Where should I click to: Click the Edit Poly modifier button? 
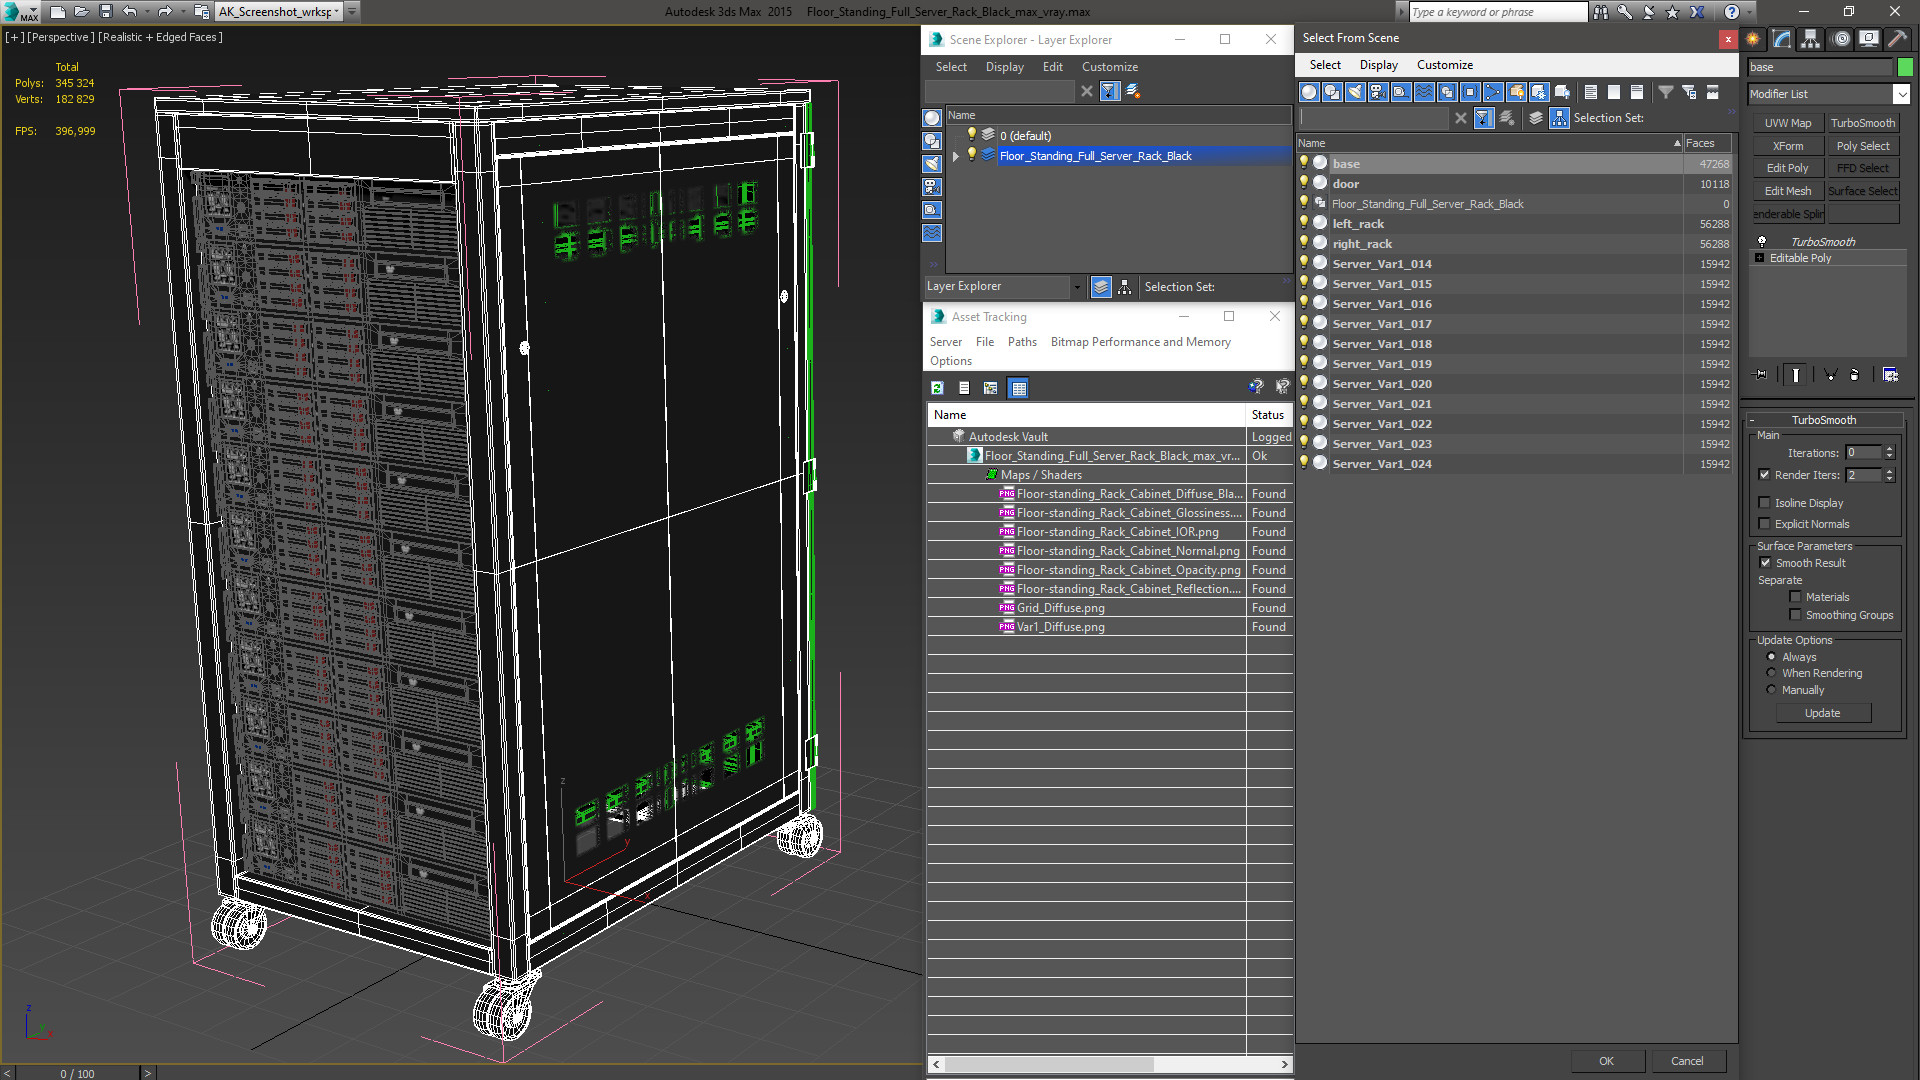1788,168
